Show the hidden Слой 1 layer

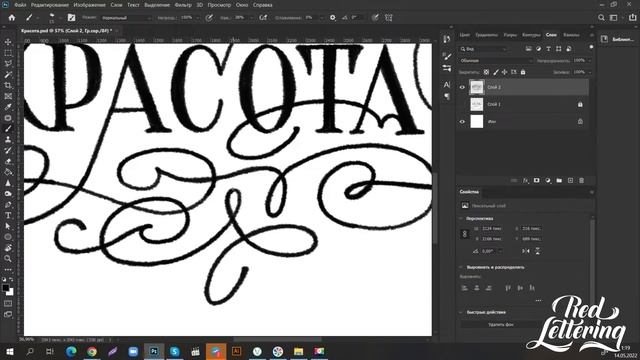click(462, 104)
